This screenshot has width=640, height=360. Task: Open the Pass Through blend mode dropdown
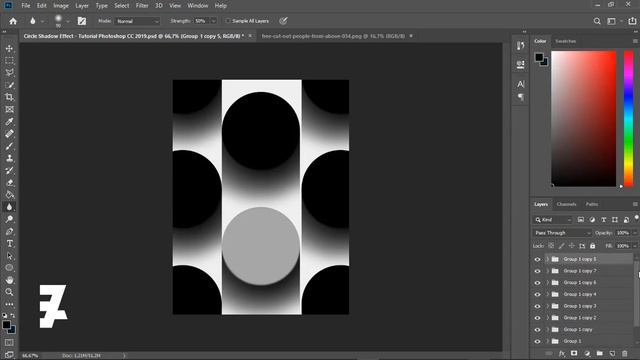point(562,233)
